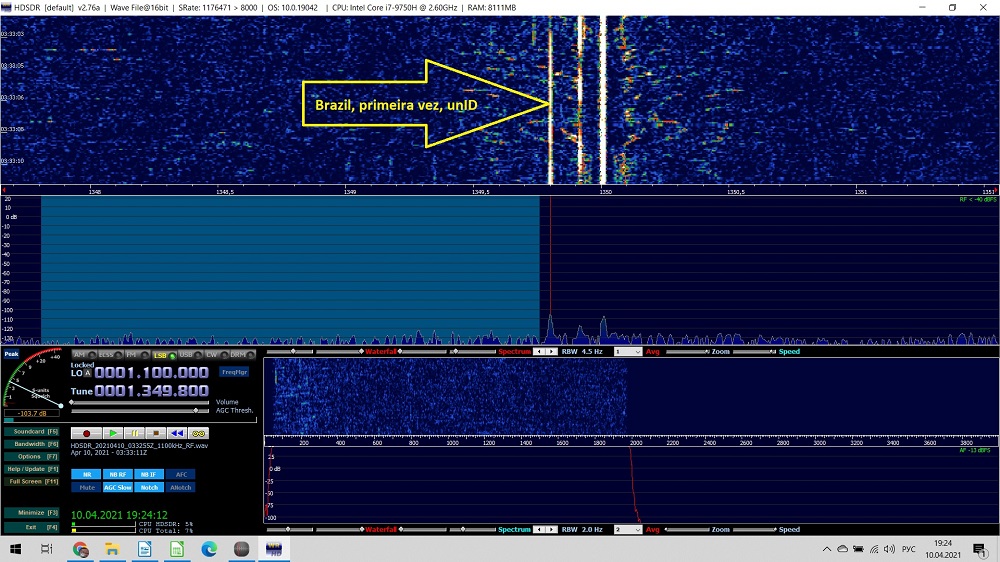Disable the Notch filter
Image resolution: width=1000 pixels, height=562 pixels.
(x=149, y=487)
